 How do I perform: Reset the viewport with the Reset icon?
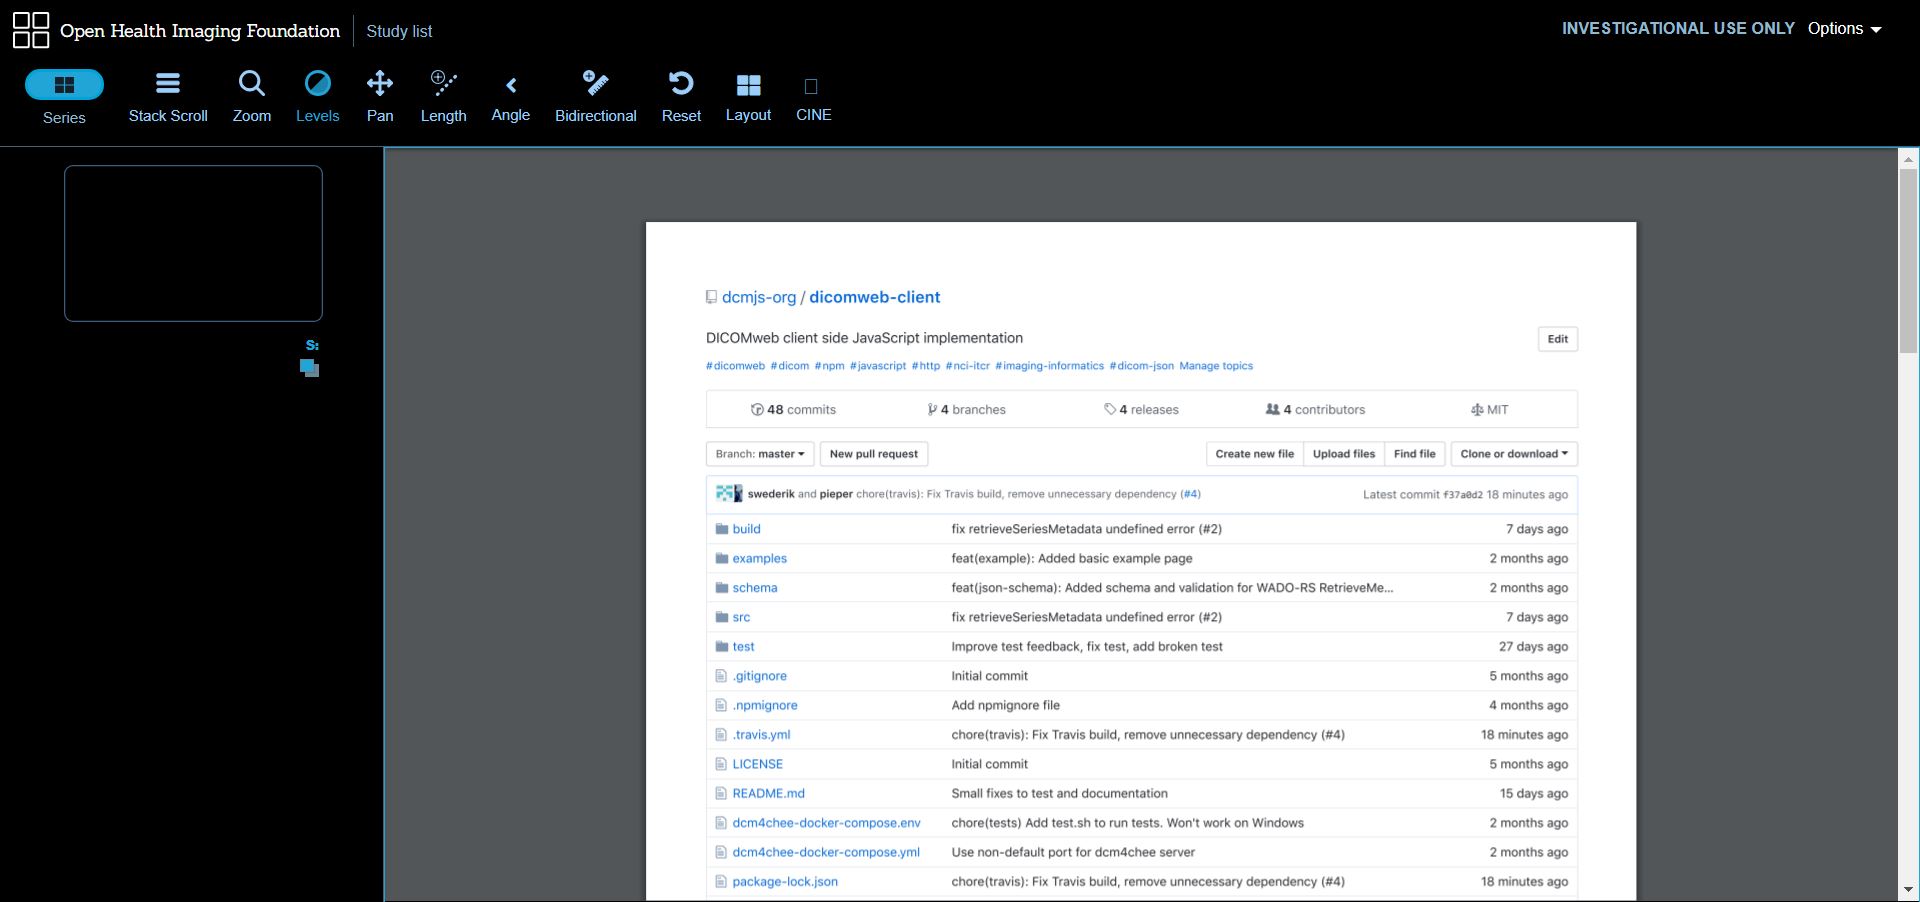(x=681, y=97)
